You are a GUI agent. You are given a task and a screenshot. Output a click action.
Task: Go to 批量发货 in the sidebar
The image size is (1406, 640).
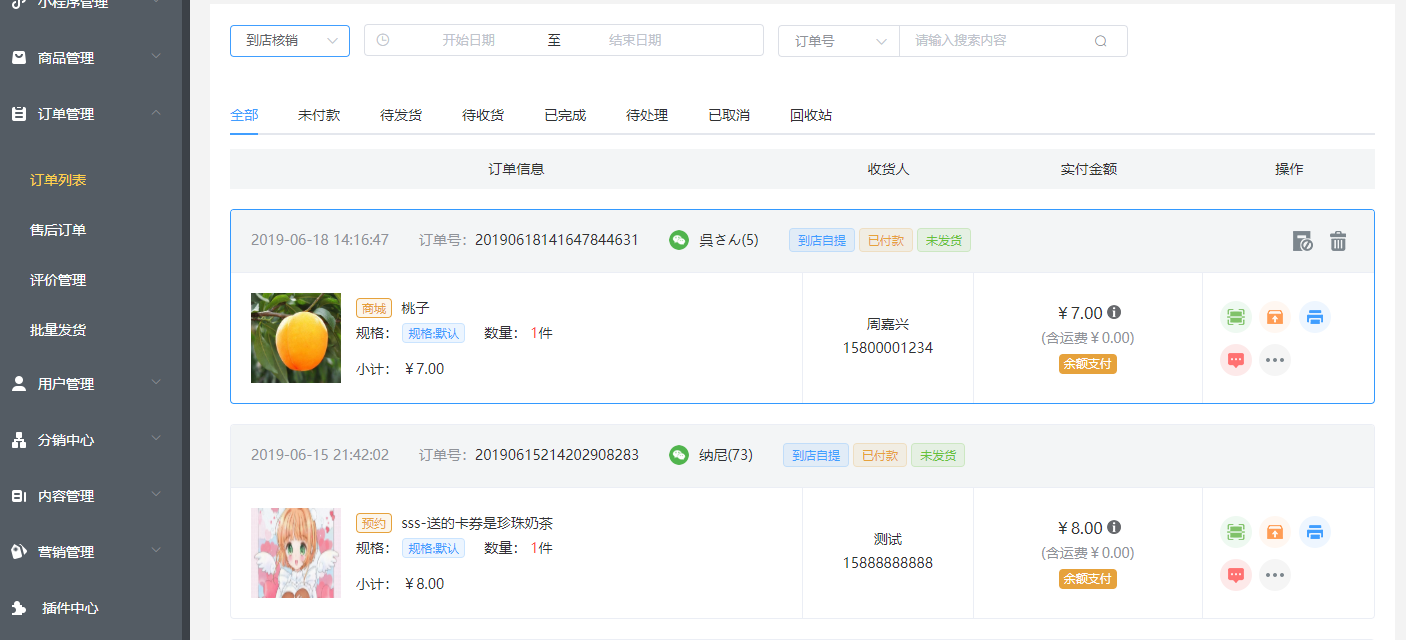tap(58, 330)
